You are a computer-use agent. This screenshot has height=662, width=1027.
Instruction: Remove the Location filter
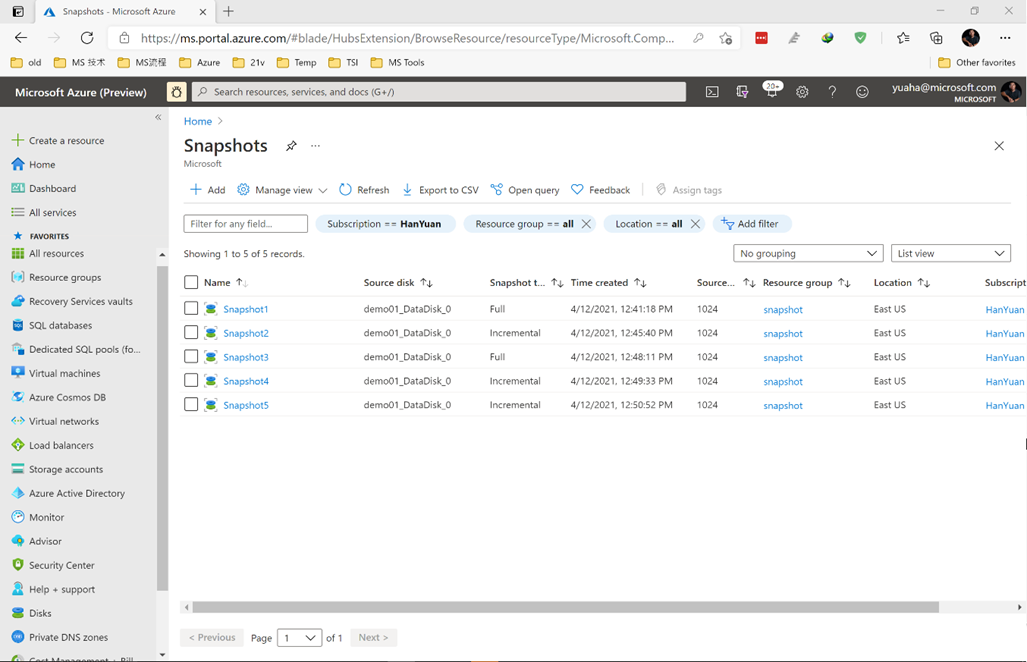pos(695,224)
